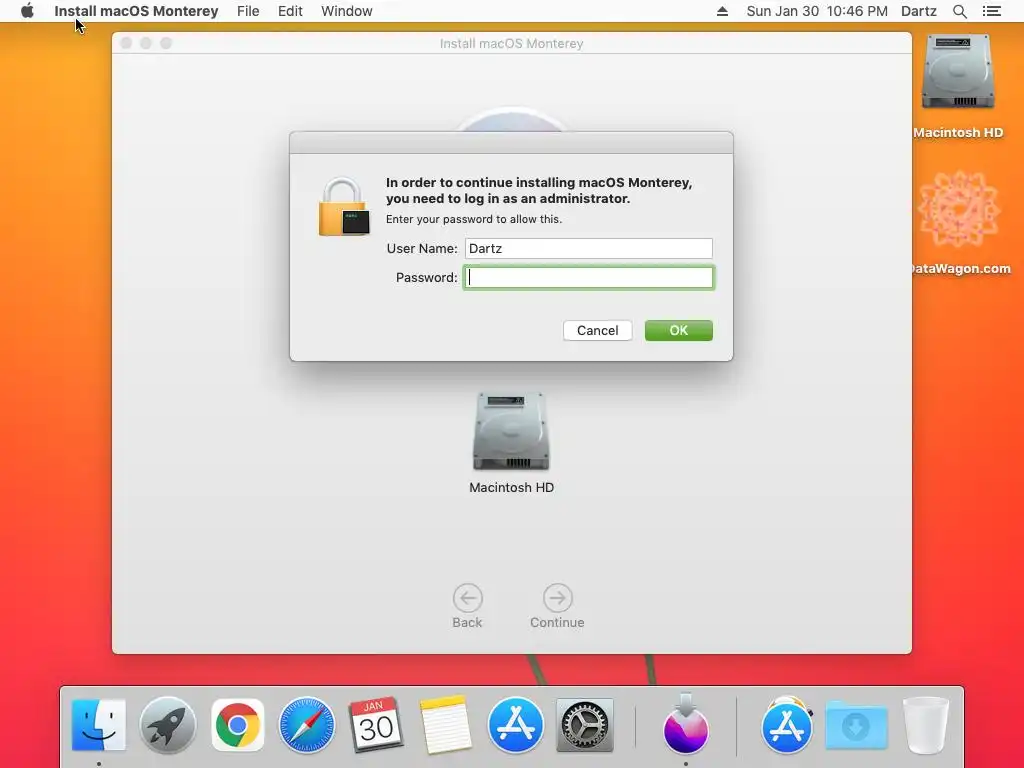Open the Window menu
This screenshot has width=1024, height=768.
[346, 11]
